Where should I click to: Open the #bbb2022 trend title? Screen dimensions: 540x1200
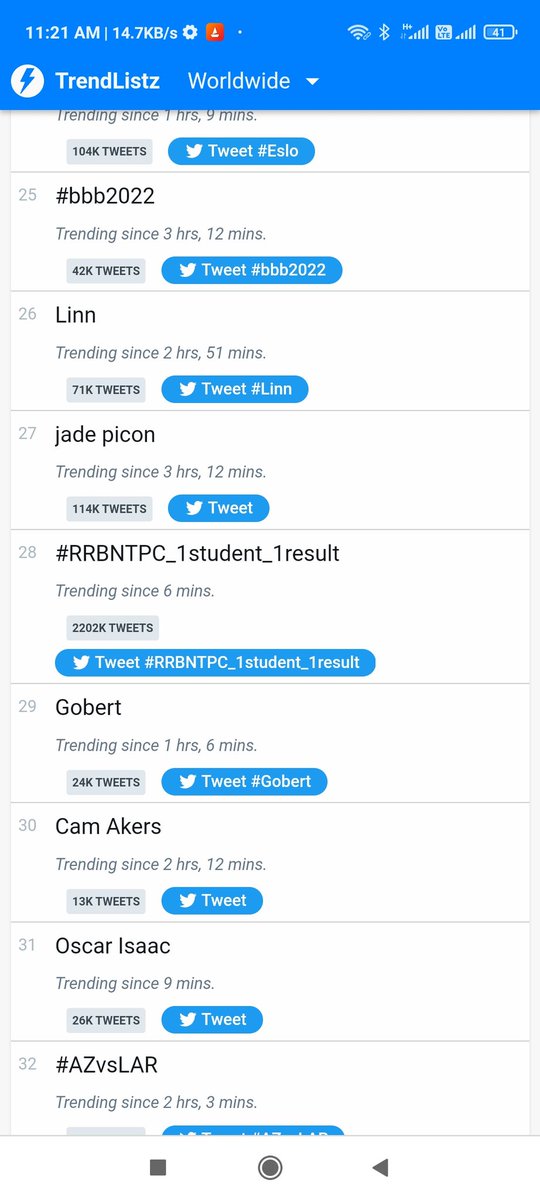click(105, 196)
